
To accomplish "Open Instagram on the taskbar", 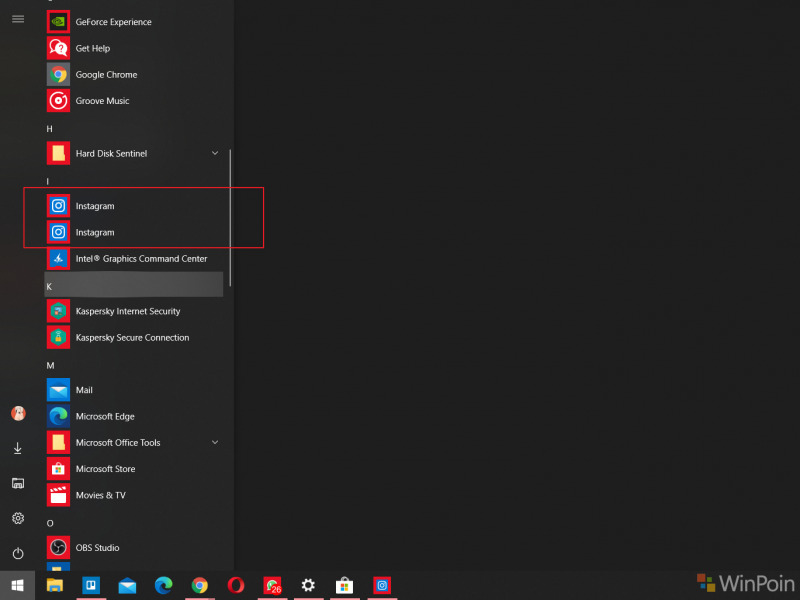I will pos(382,585).
